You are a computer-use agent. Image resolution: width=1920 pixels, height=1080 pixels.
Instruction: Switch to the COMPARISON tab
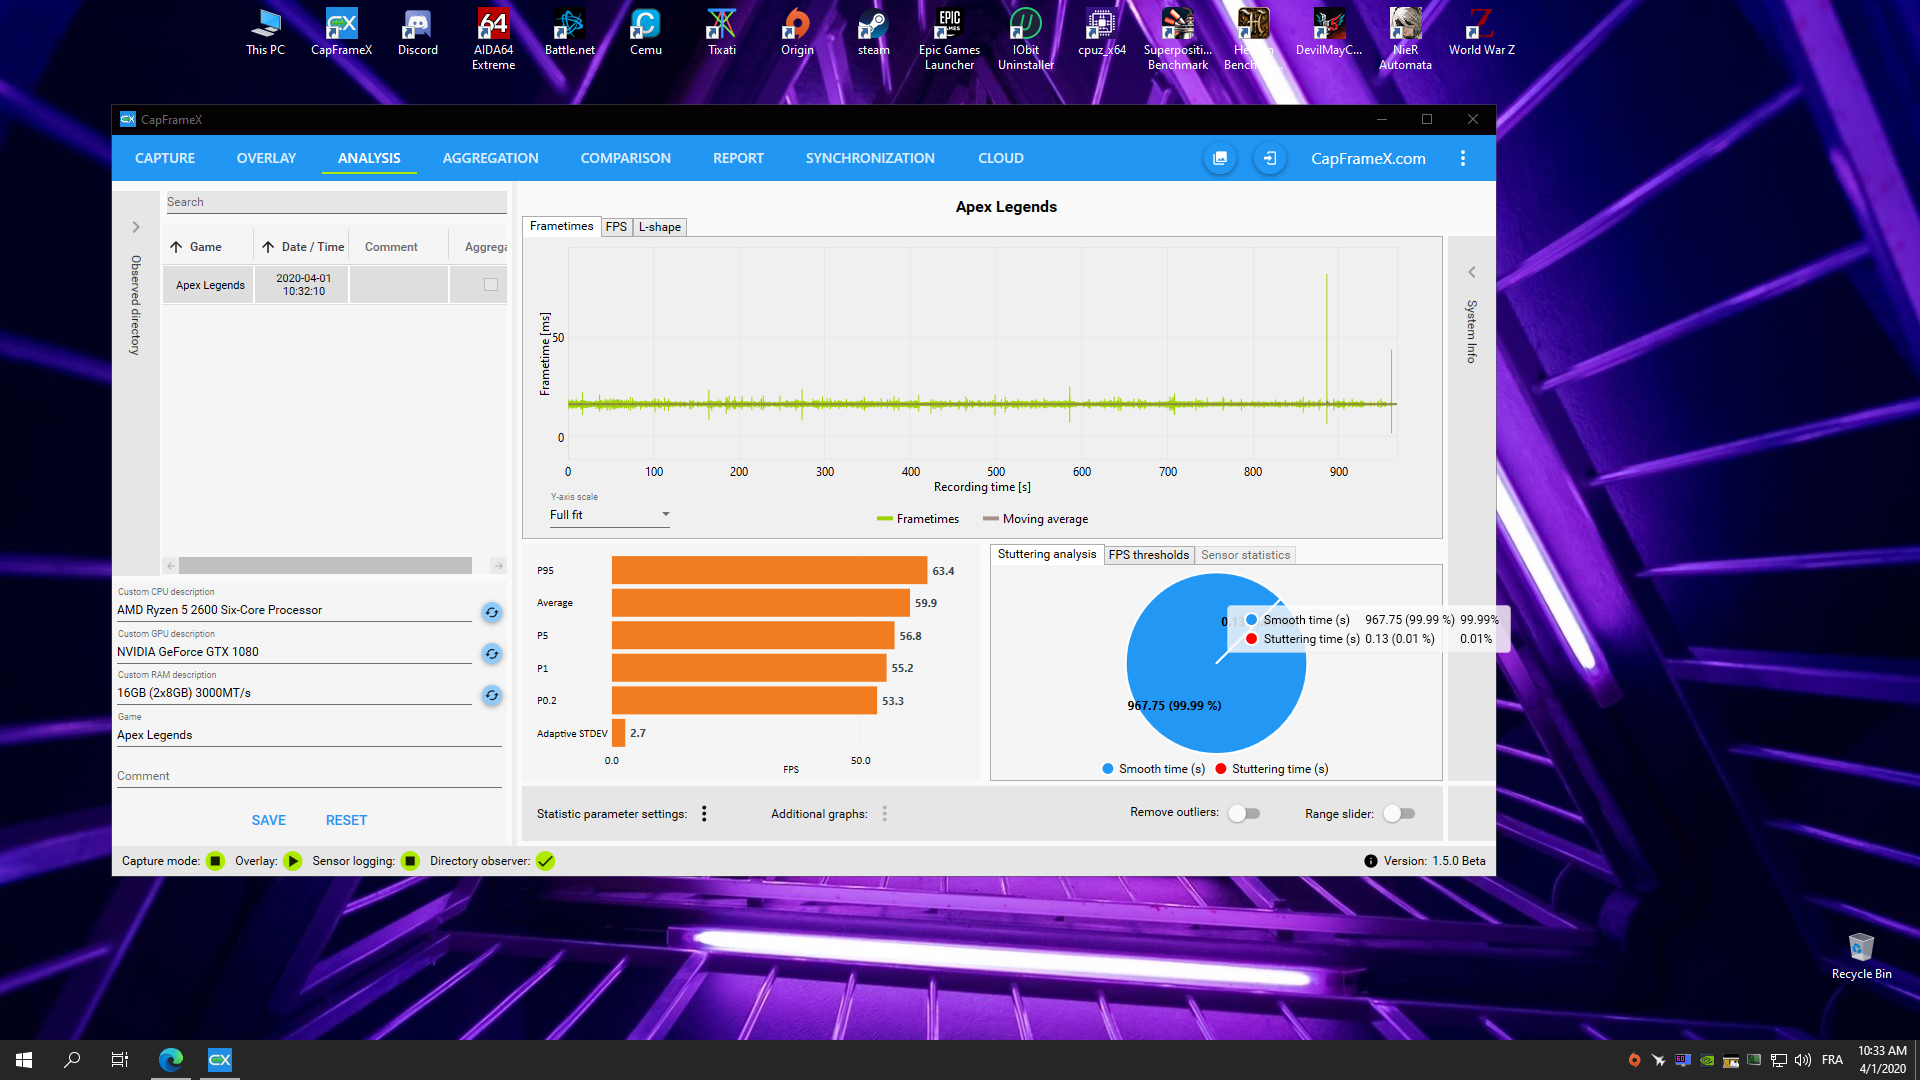(625, 158)
